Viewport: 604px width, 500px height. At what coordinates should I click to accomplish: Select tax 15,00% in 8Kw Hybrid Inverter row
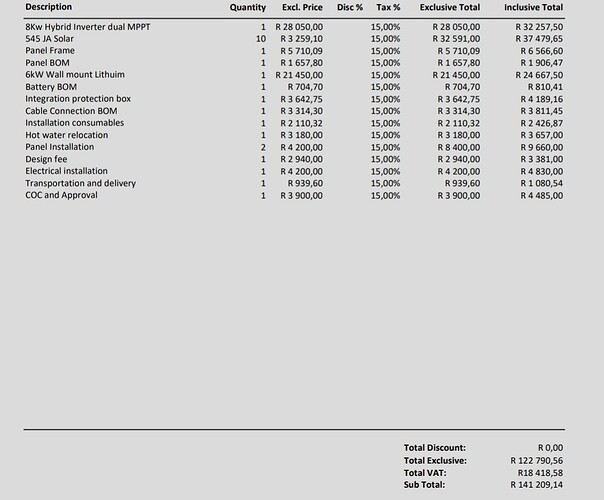click(x=386, y=27)
